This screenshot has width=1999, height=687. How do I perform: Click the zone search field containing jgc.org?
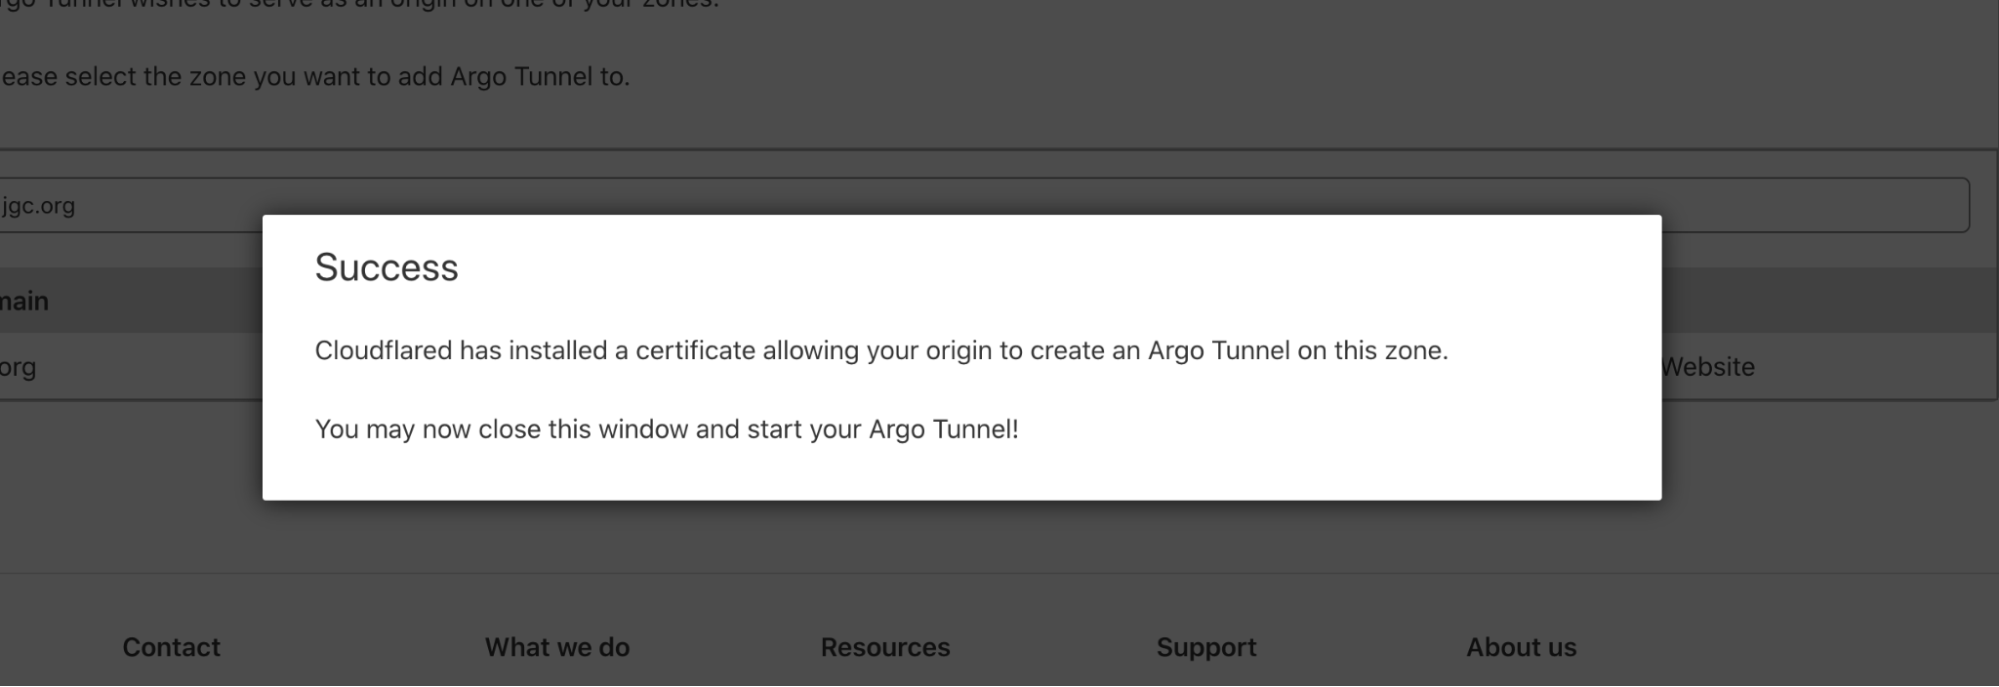pos(984,205)
